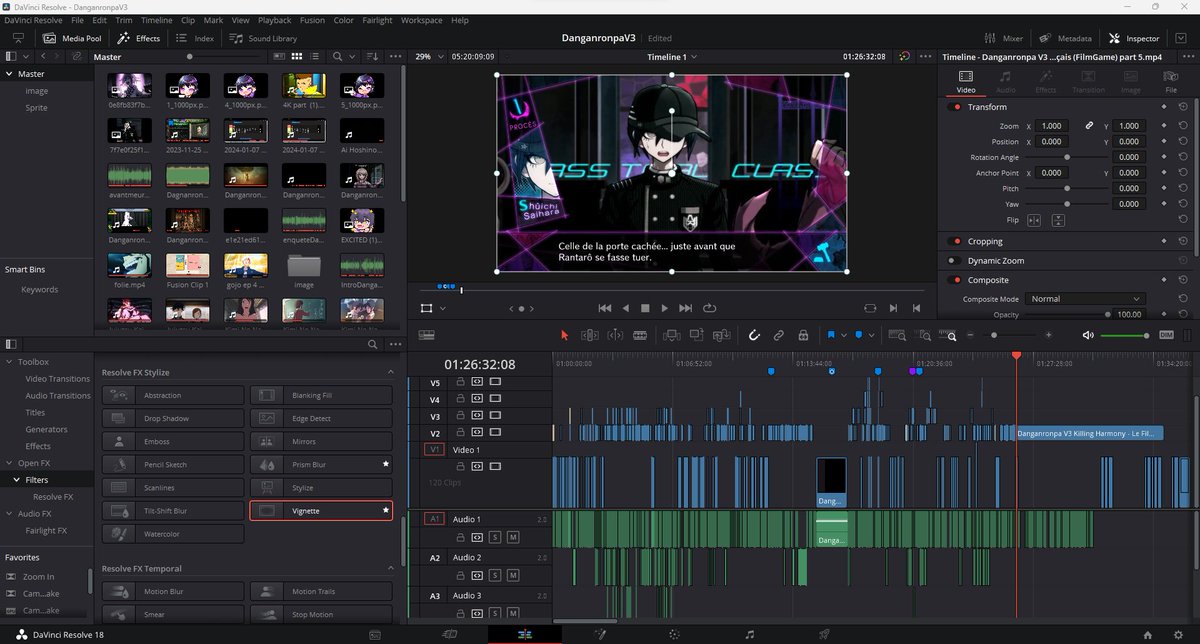The image size is (1200, 644).
Task: Open the Fairlight menu
Action: pos(377,20)
